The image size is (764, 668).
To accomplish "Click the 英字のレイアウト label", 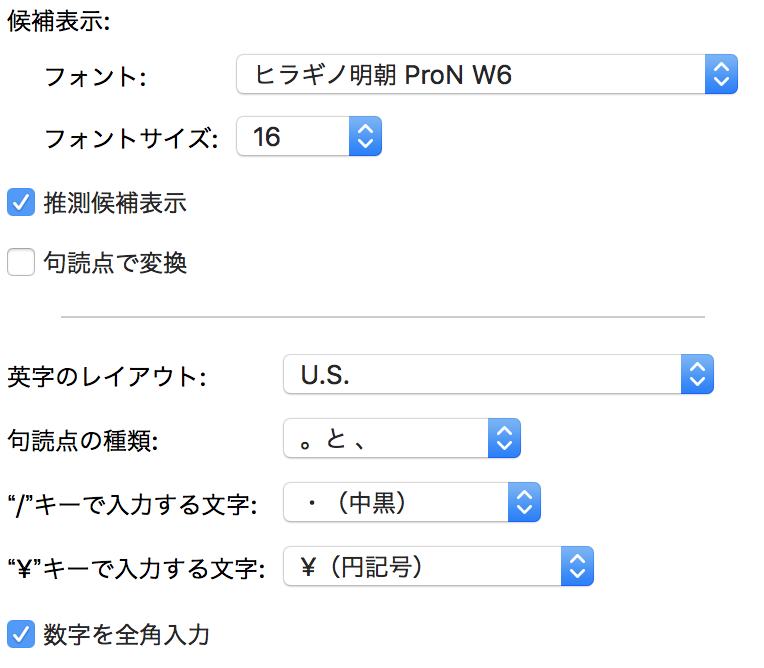I will click(106, 377).
